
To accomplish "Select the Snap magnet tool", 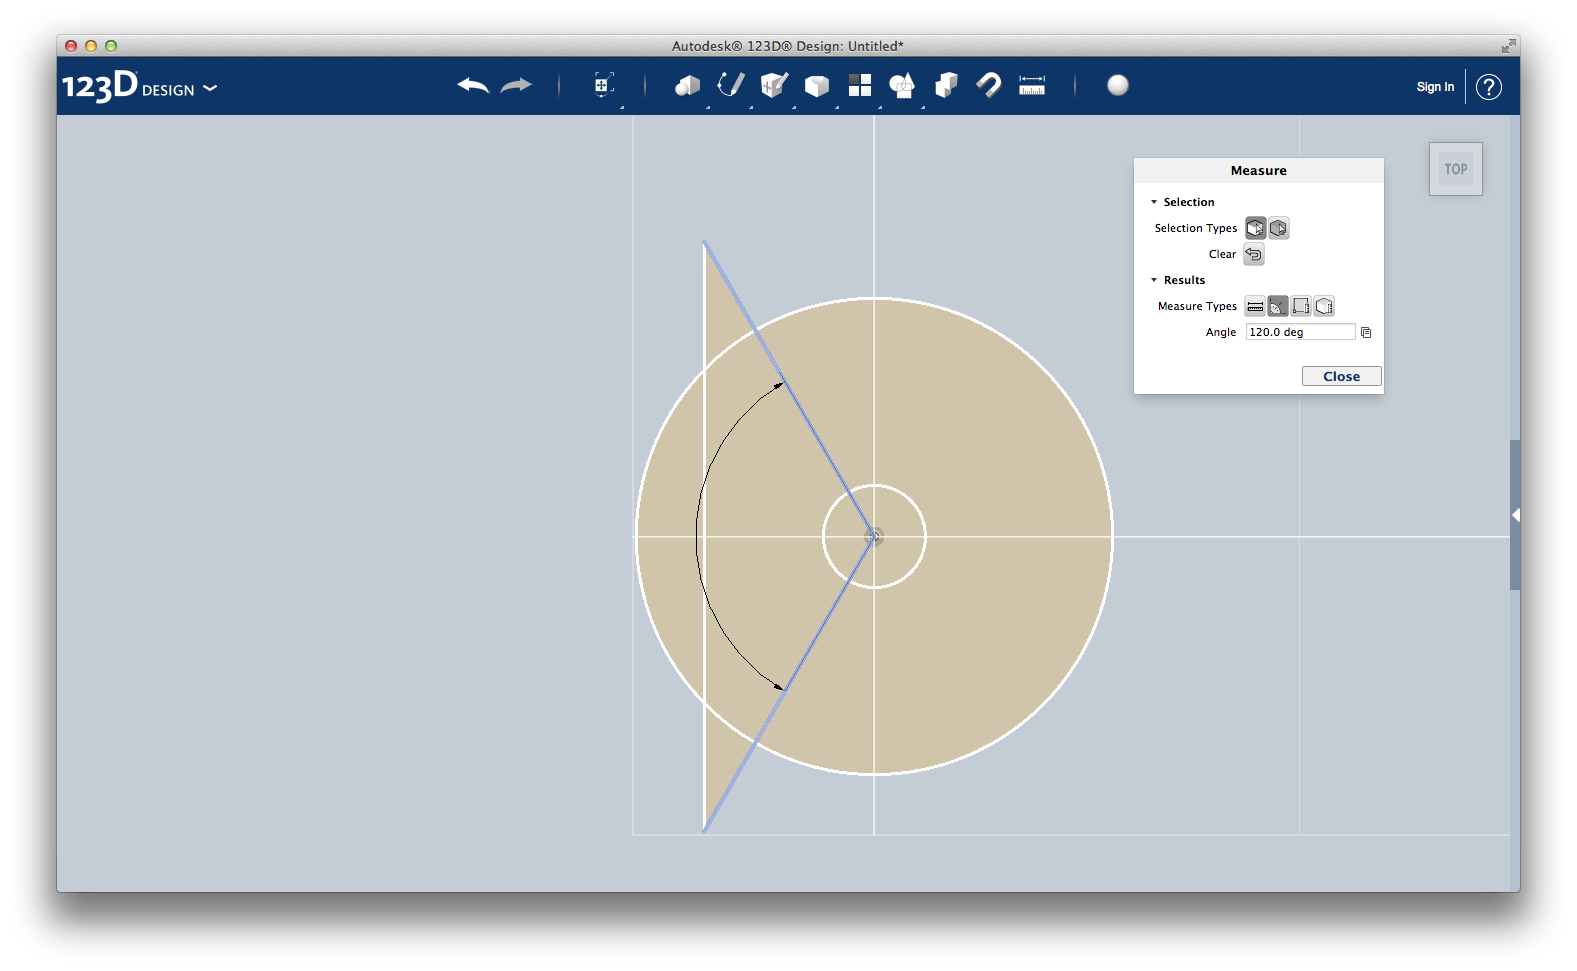I will point(989,86).
